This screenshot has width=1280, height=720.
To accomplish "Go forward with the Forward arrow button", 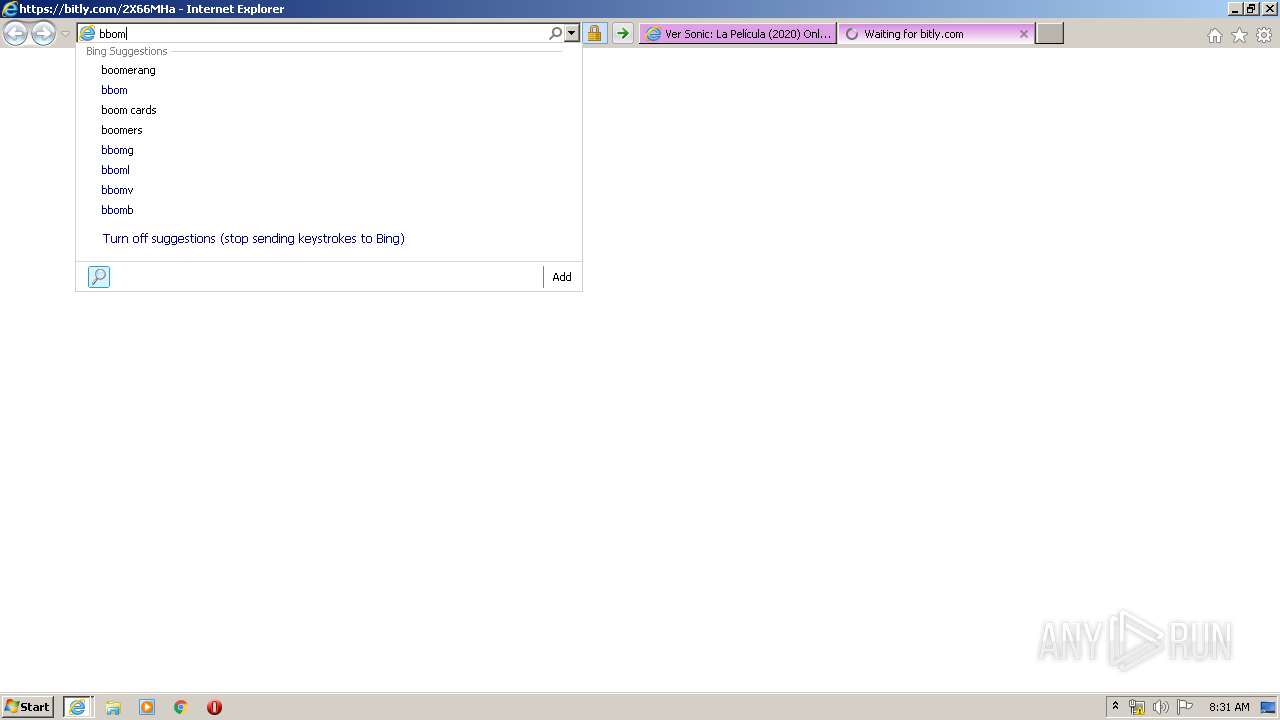I will (x=43, y=34).
